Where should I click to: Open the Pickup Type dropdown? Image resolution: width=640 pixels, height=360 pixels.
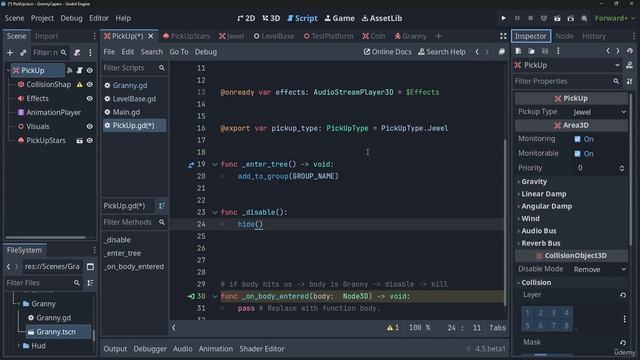coord(599,112)
